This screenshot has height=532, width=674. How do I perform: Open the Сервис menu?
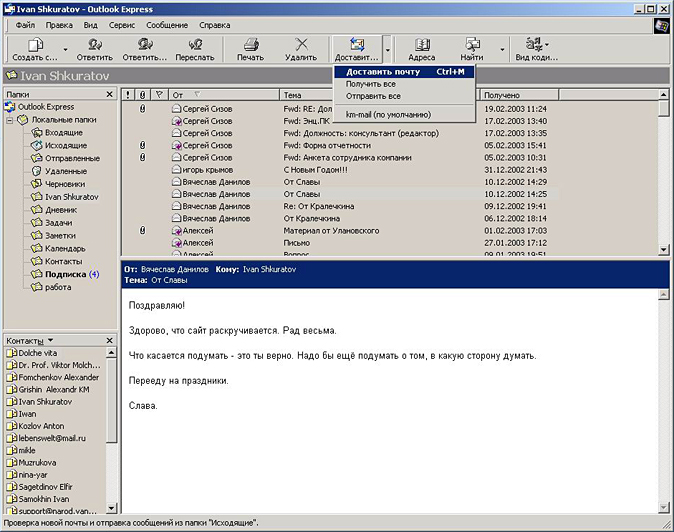click(124, 23)
